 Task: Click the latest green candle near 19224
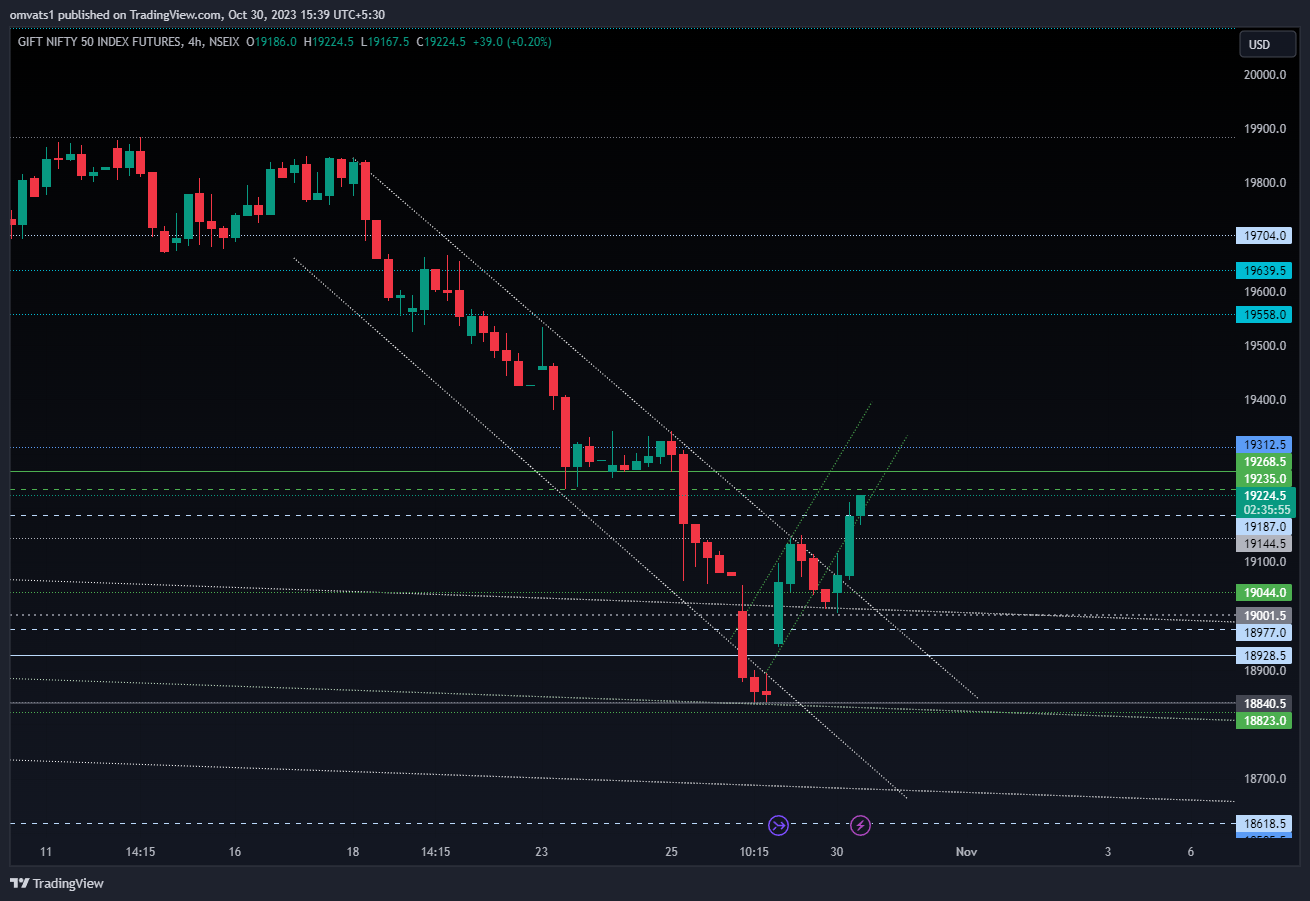[860, 505]
